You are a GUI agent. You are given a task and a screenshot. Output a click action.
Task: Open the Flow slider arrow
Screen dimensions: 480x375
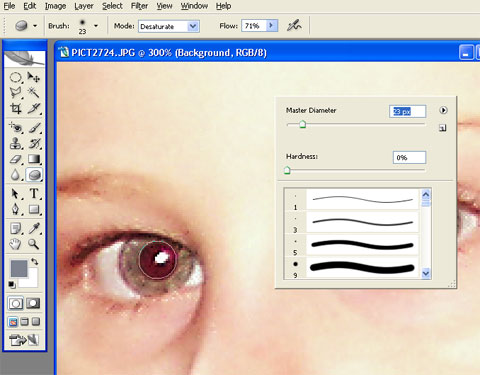click(x=272, y=25)
